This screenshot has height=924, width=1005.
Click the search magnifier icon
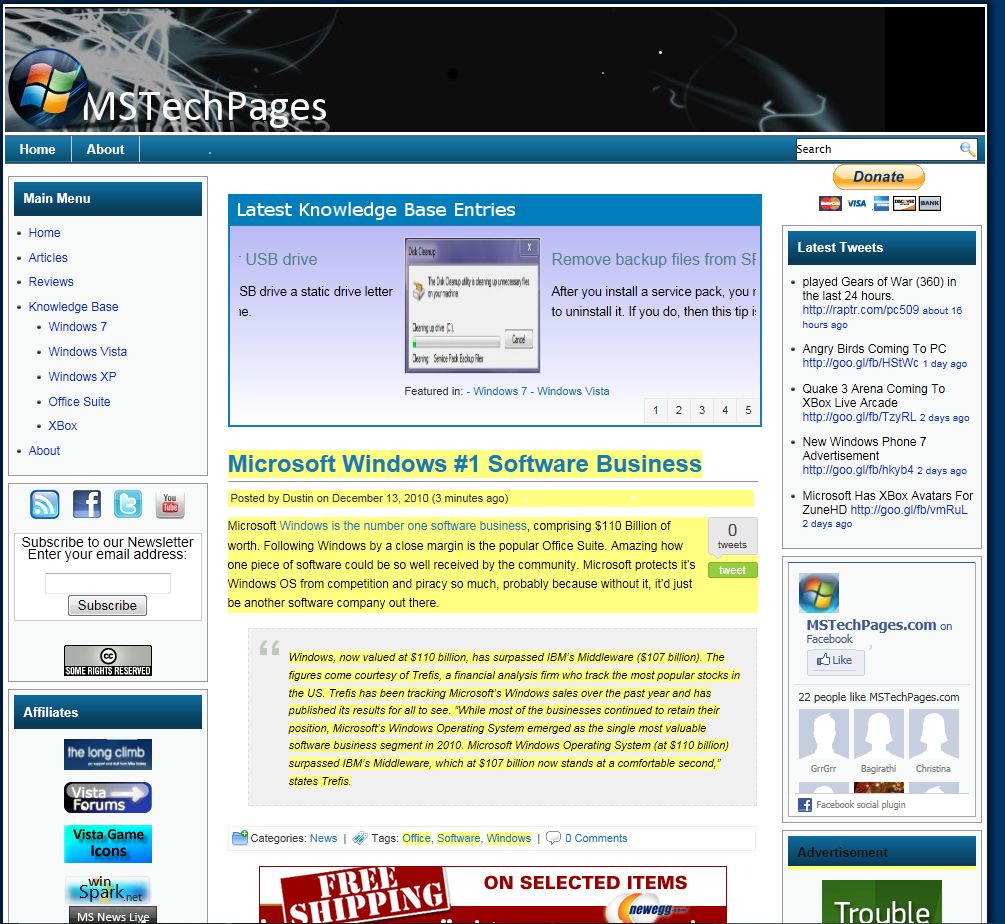click(967, 149)
